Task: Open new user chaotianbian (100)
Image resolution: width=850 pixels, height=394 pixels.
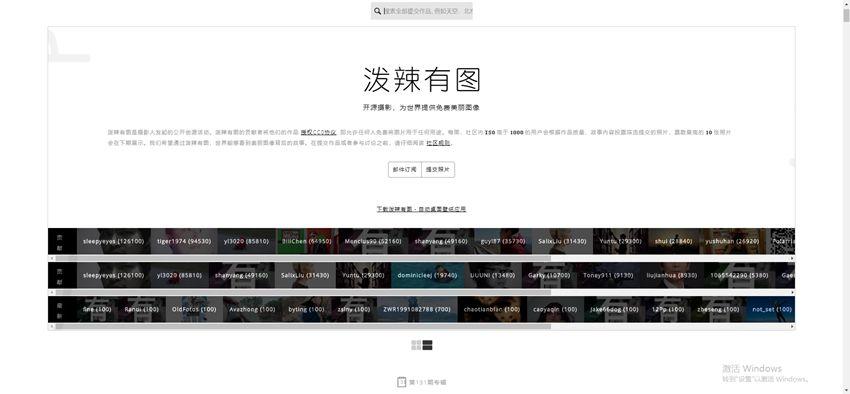Action: [x=492, y=309]
